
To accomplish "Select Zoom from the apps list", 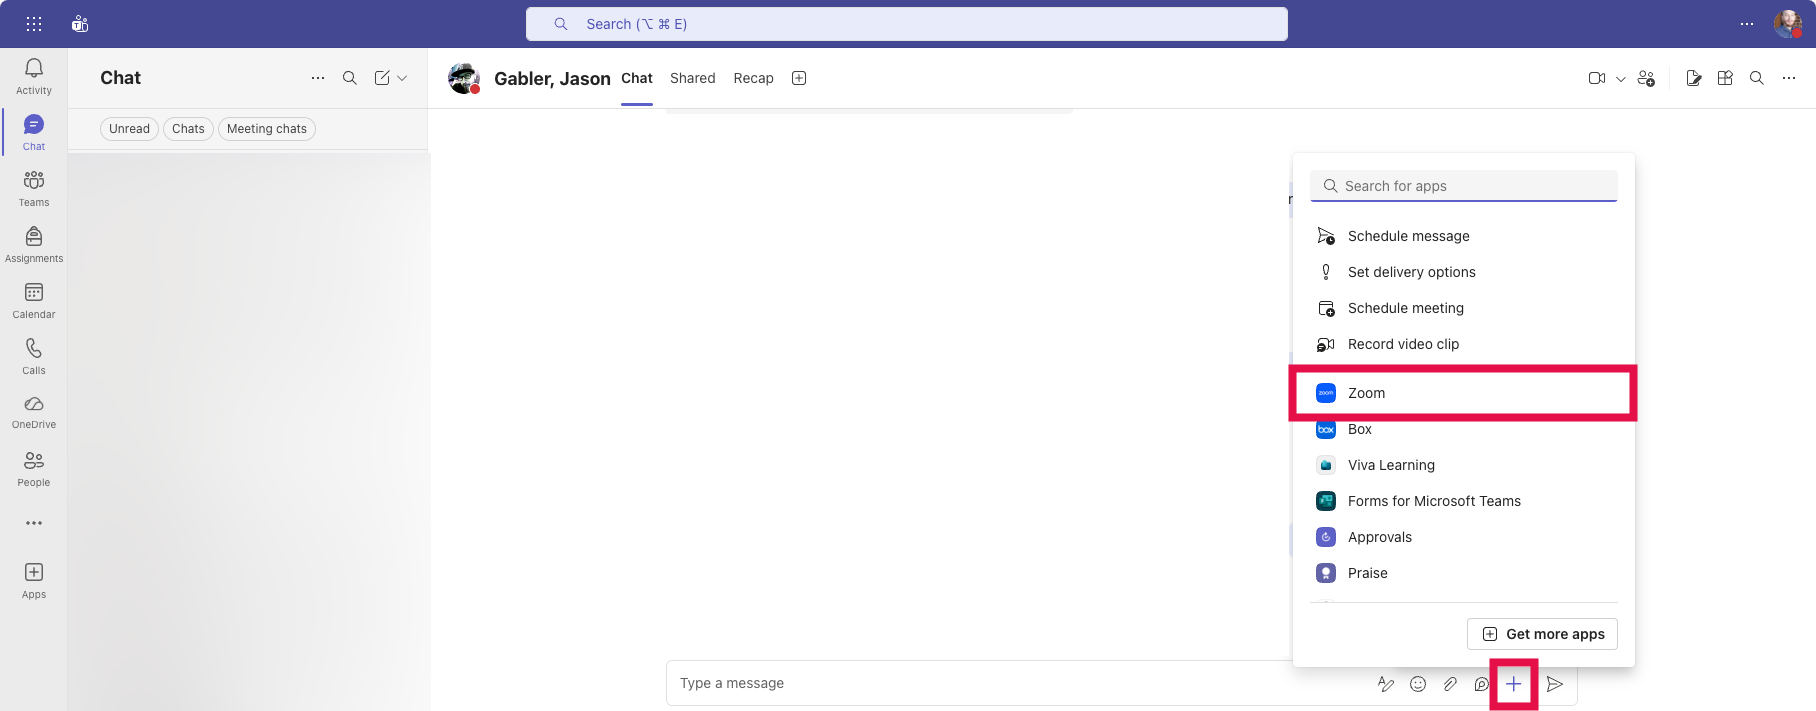I will 1464,393.
